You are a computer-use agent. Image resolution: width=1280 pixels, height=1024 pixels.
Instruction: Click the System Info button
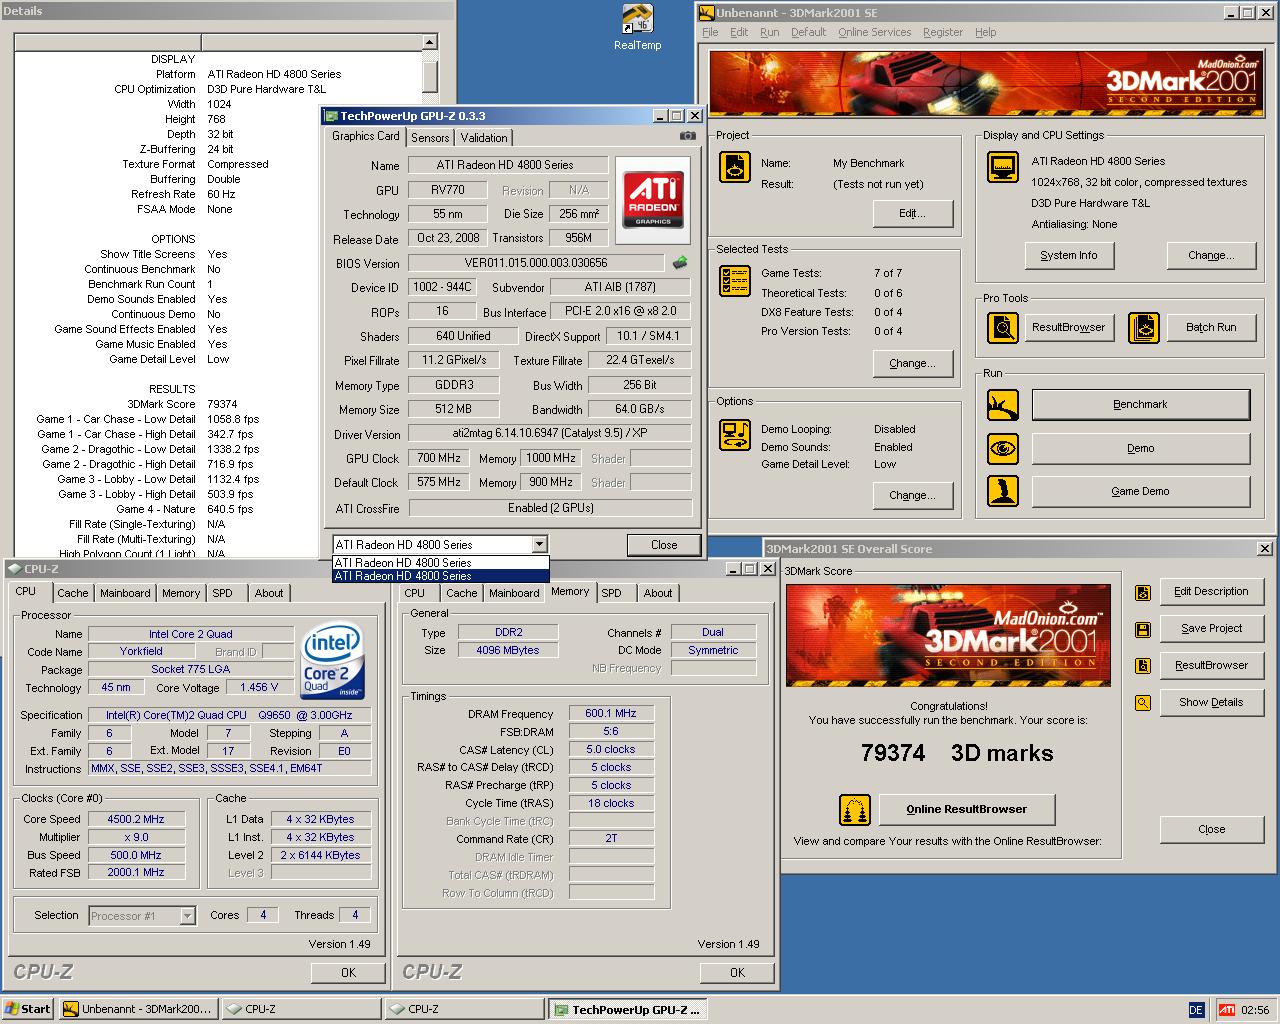click(1069, 255)
